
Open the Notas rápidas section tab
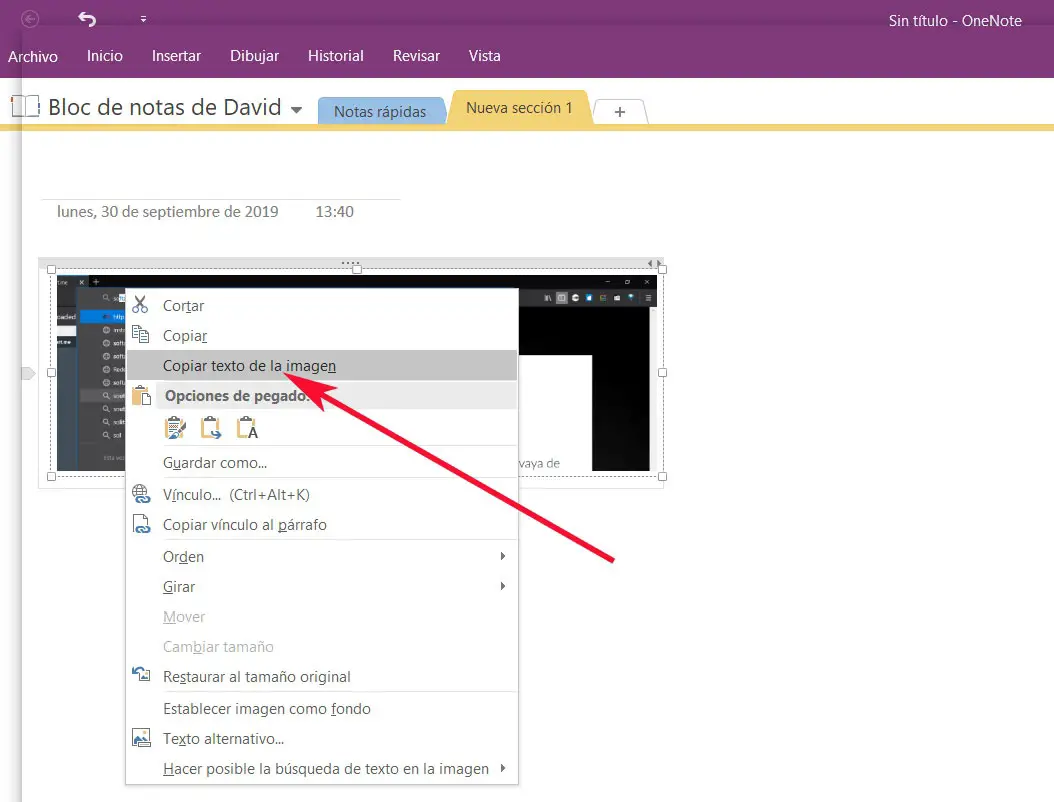pos(380,112)
